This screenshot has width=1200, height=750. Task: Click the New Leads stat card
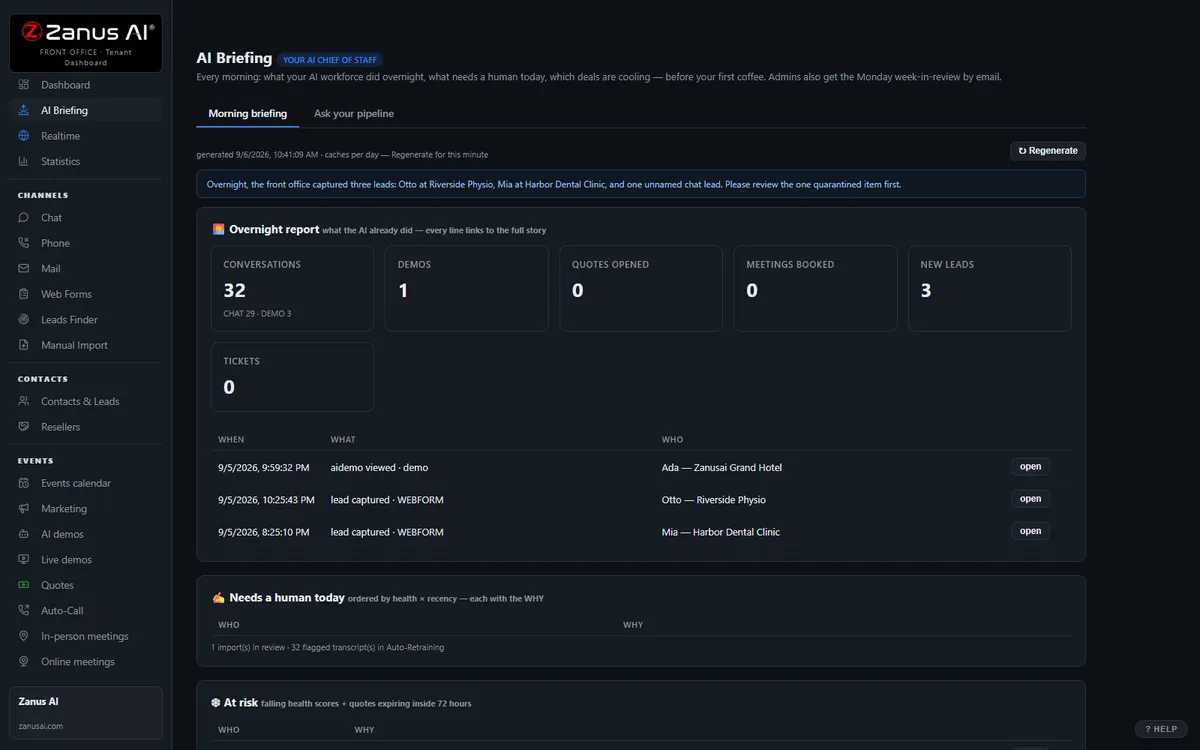coord(990,289)
